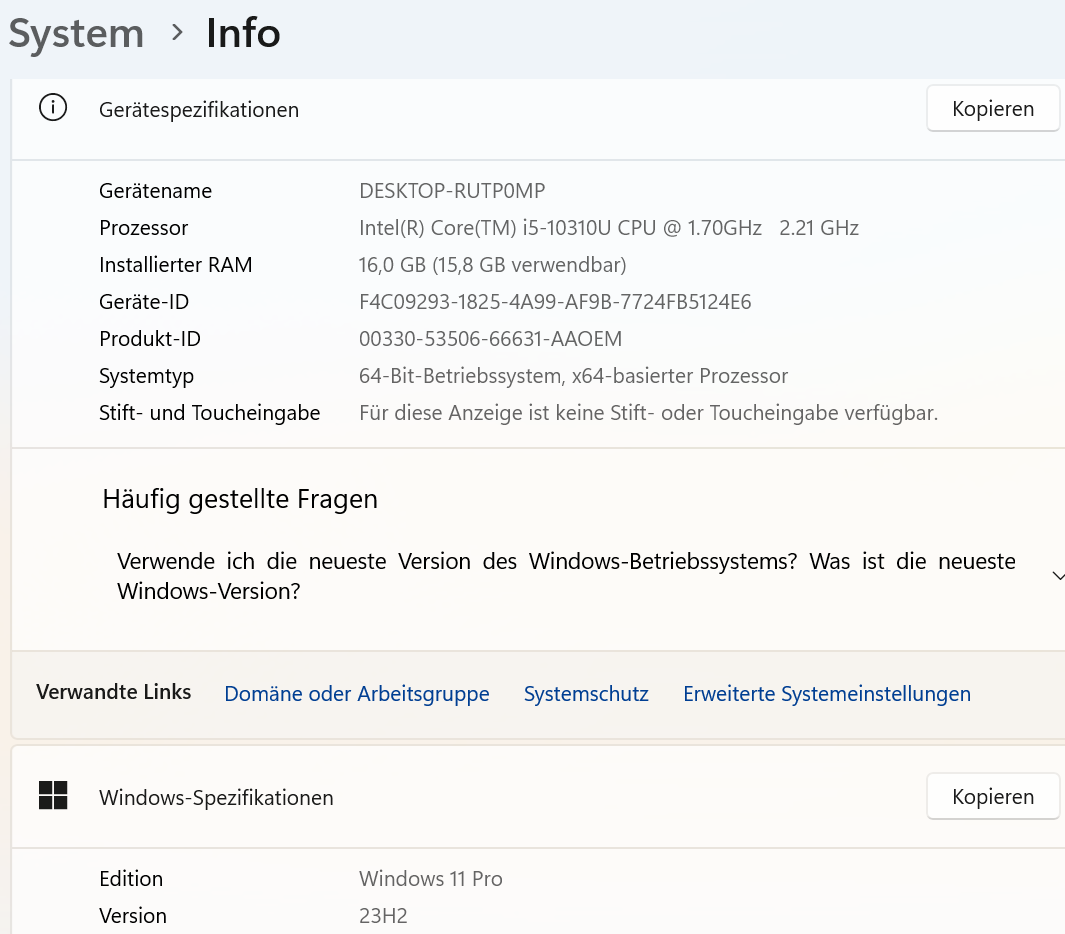Select the 16,0 GB RAM value

[x=492, y=265]
